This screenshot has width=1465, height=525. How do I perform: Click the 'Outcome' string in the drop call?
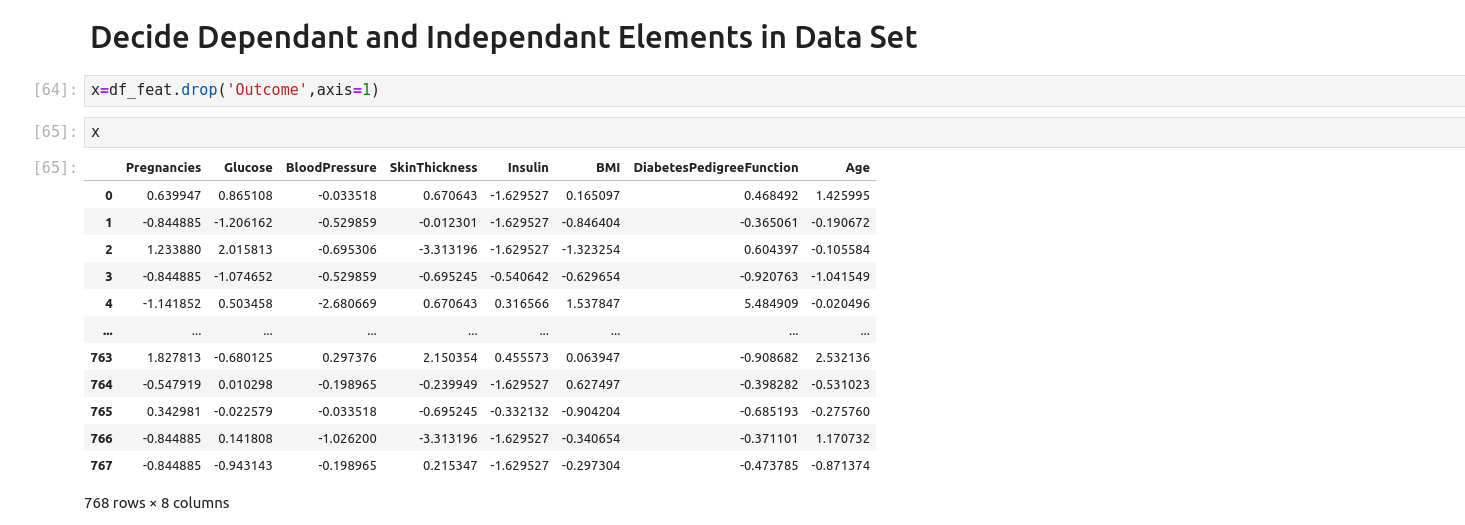[x=267, y=90]
